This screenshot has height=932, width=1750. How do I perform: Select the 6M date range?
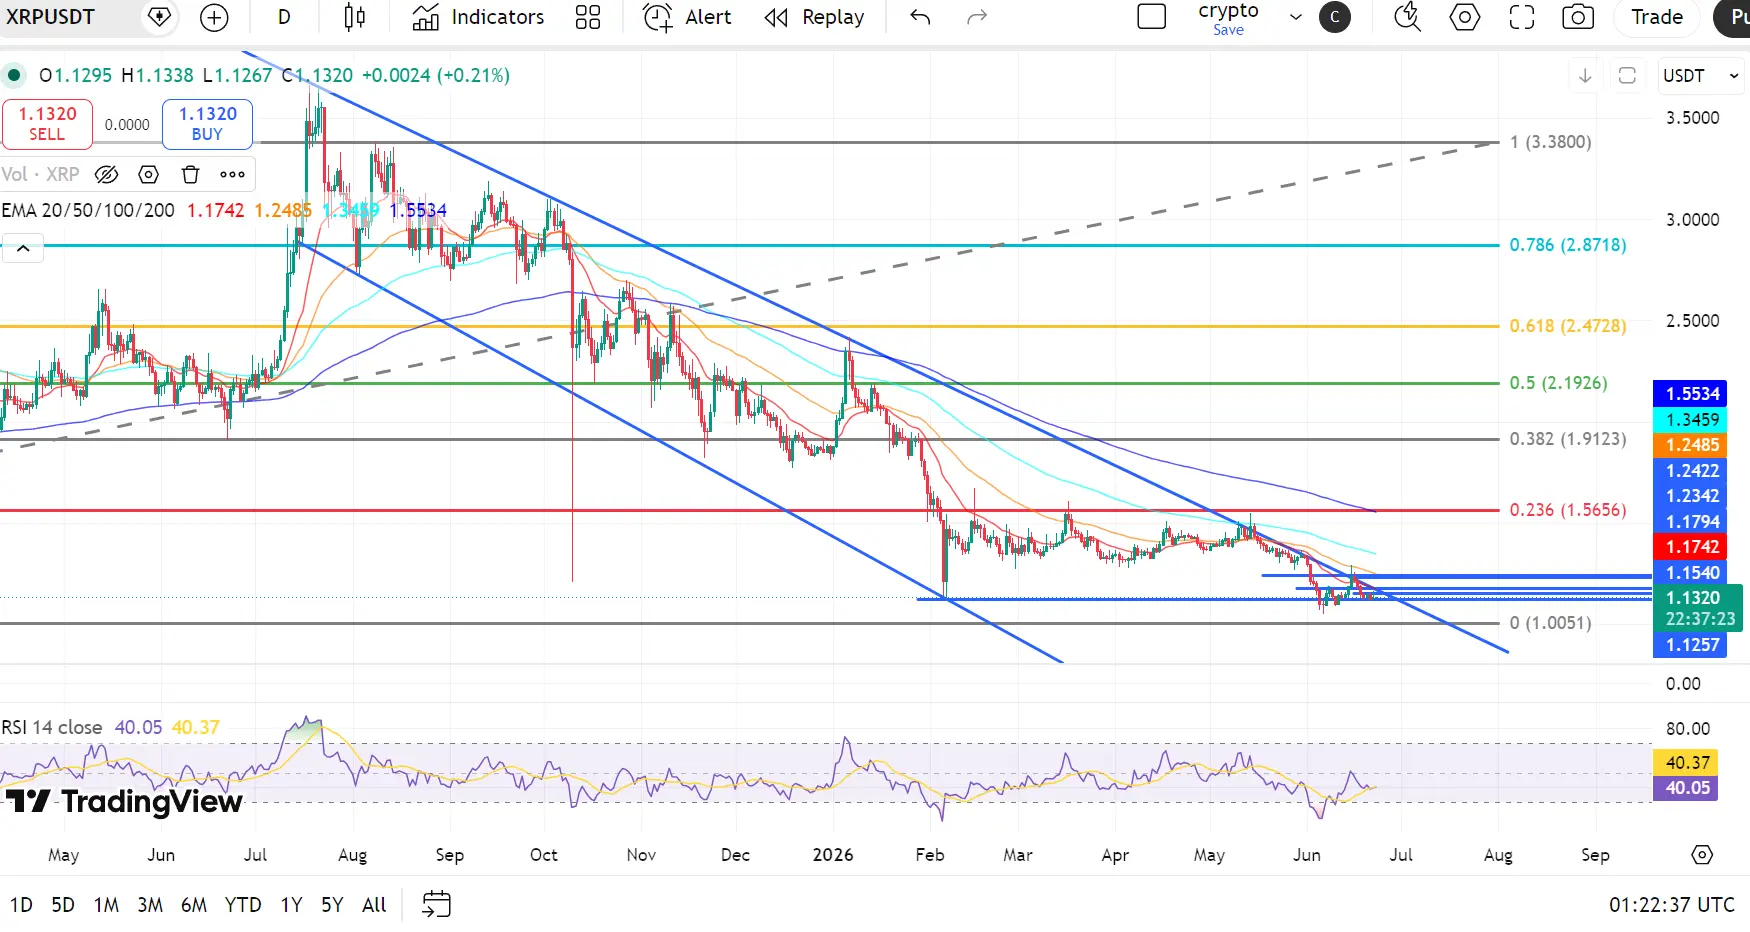tap(194, 905)
